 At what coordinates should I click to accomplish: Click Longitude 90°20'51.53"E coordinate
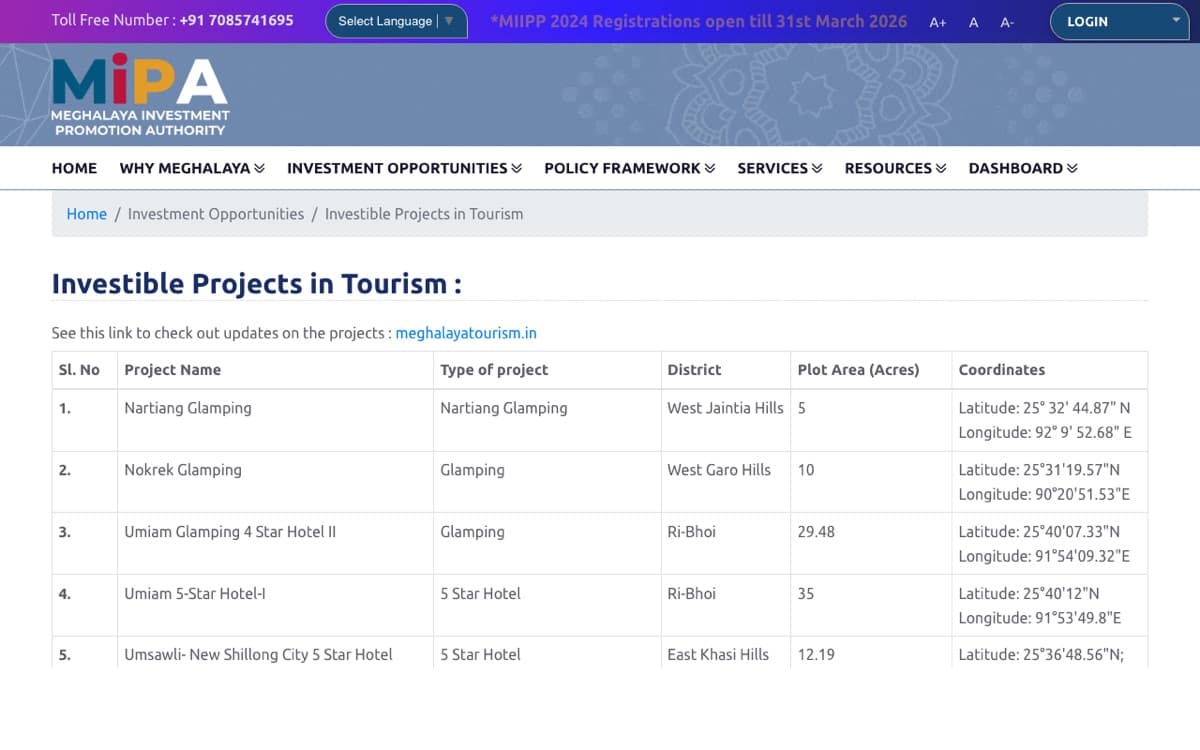pyautogui.click(x=1044, y=495)
